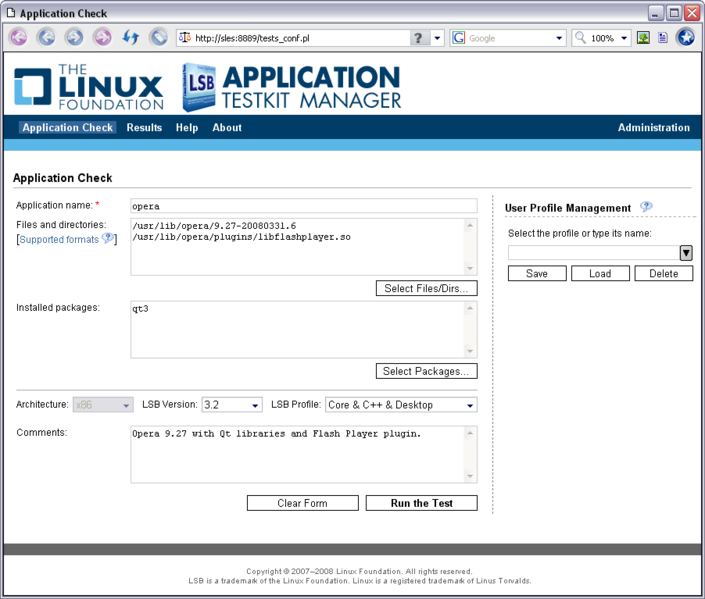Click the page icon in window title bar
This screenshot has height=599, width=705.
point(11,13)
